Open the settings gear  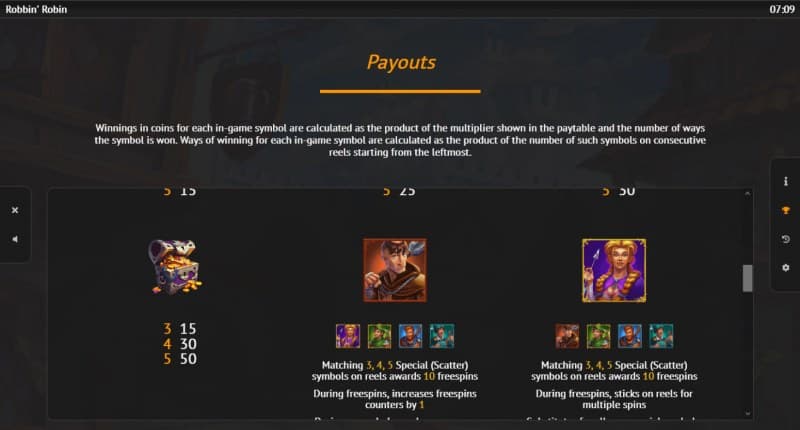[x=785, y=268]
